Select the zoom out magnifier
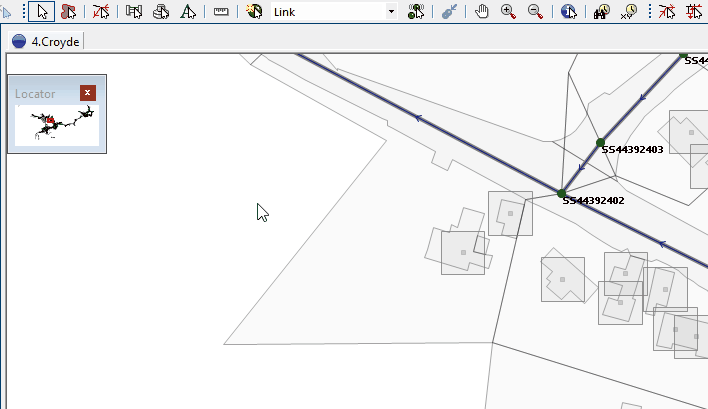Screen dimensions: 708x409 (x=536, y=12)
